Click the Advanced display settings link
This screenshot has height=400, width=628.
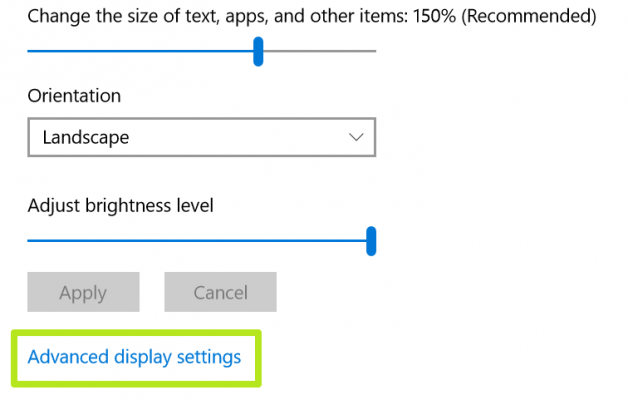coord(135,357)
